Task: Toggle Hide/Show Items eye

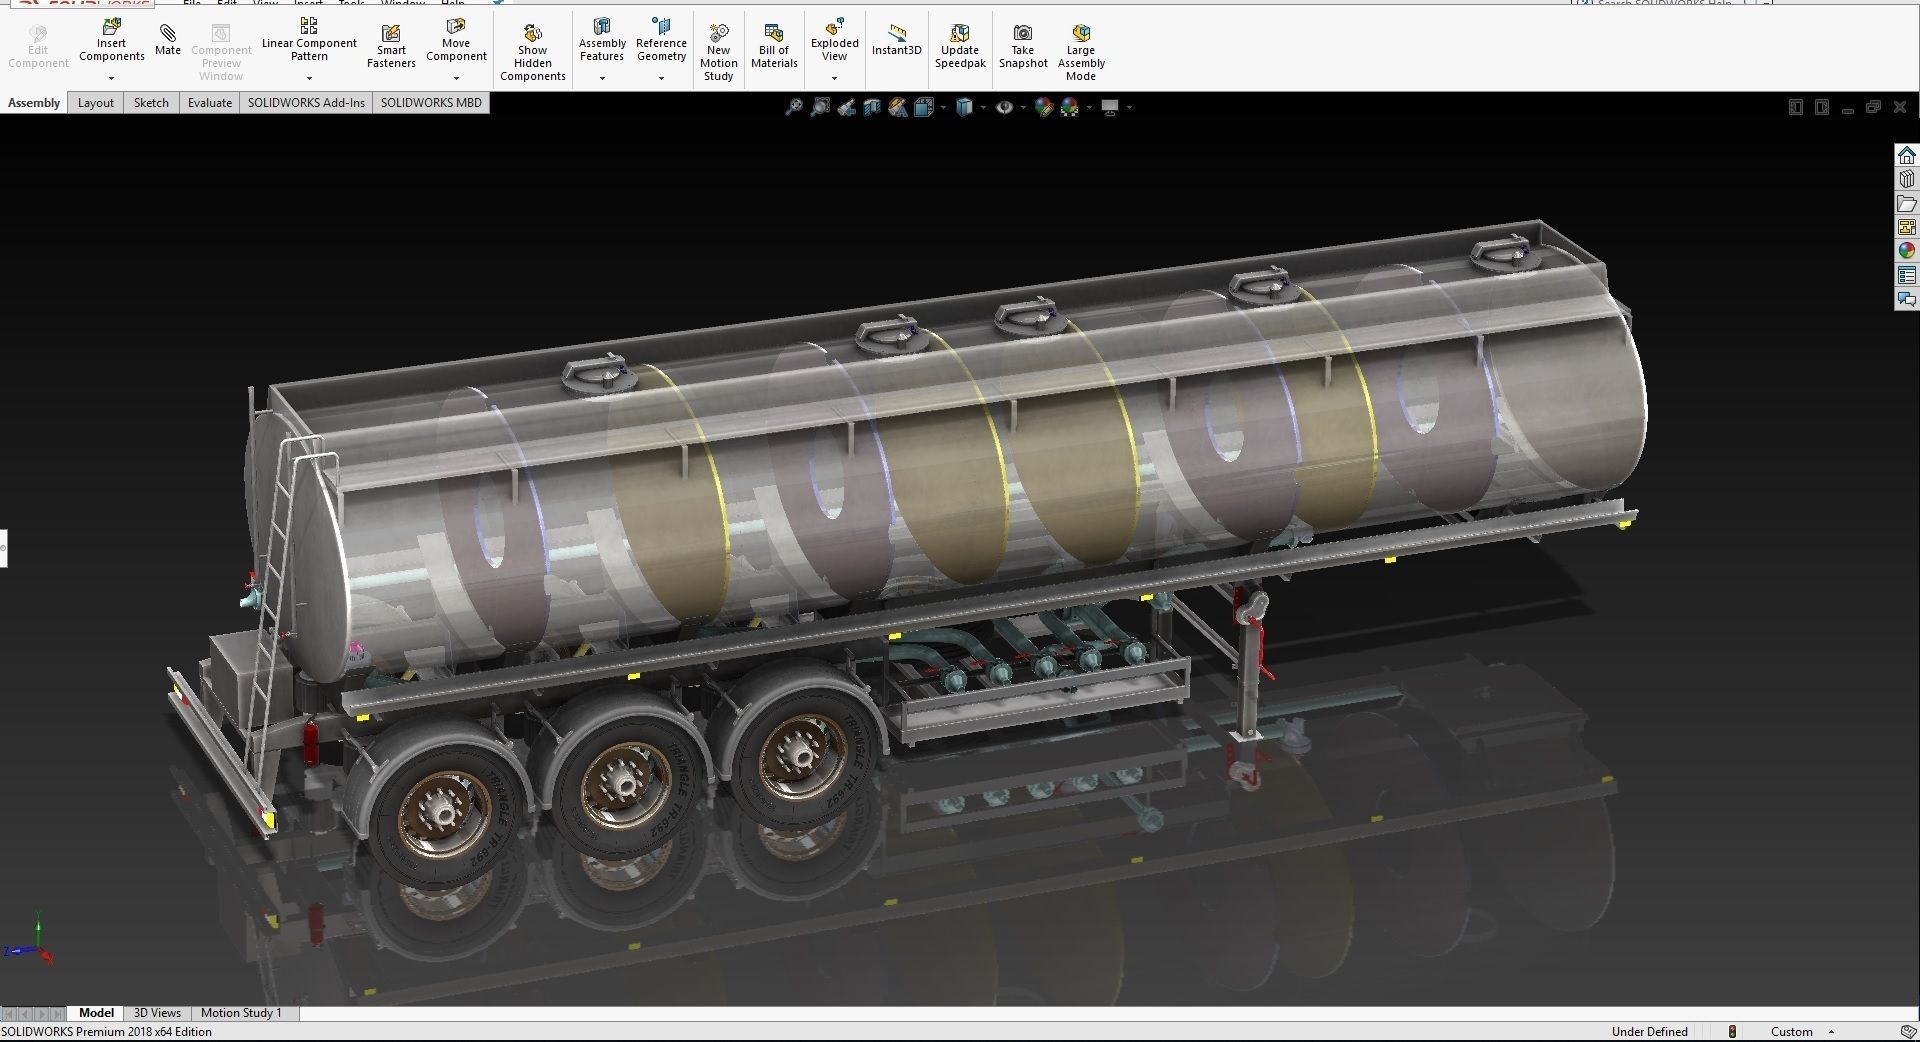Action: click(1005, 107)
